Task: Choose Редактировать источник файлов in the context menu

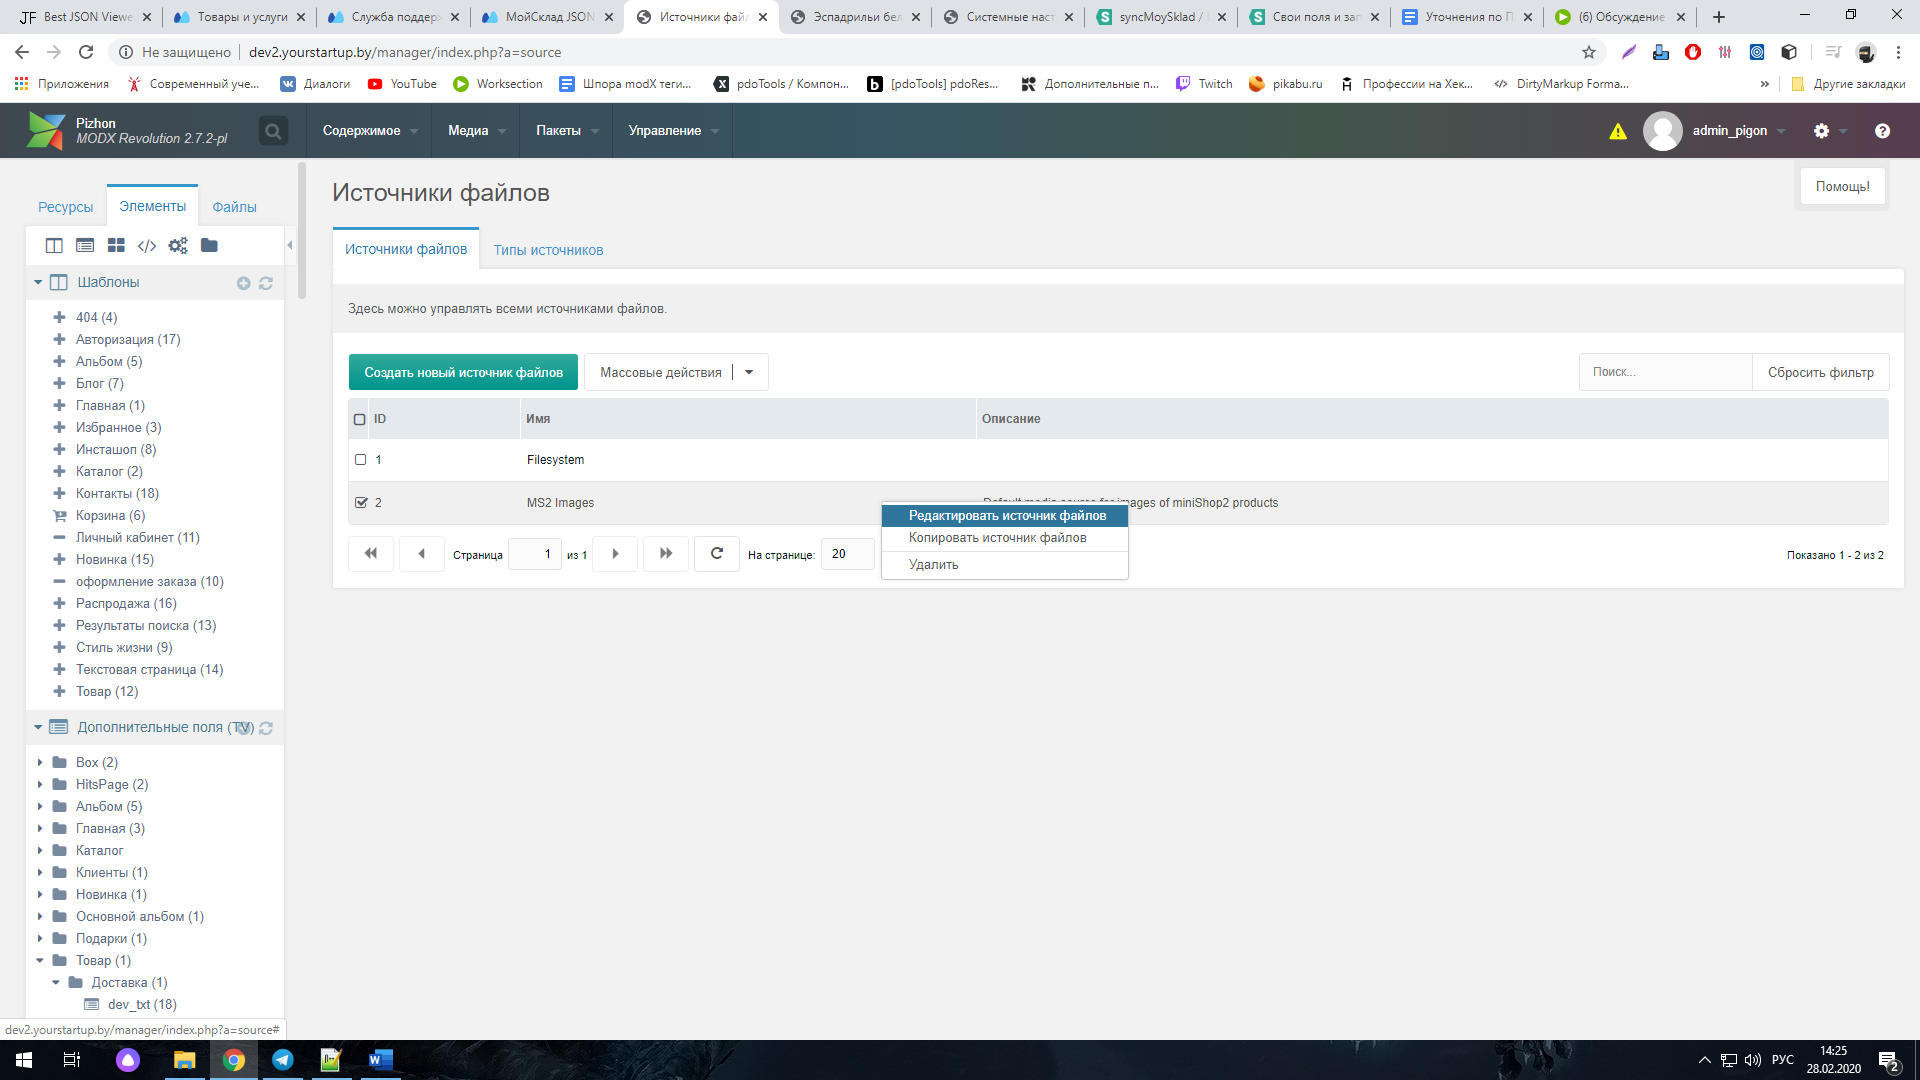Action: tap(1006, 516)
